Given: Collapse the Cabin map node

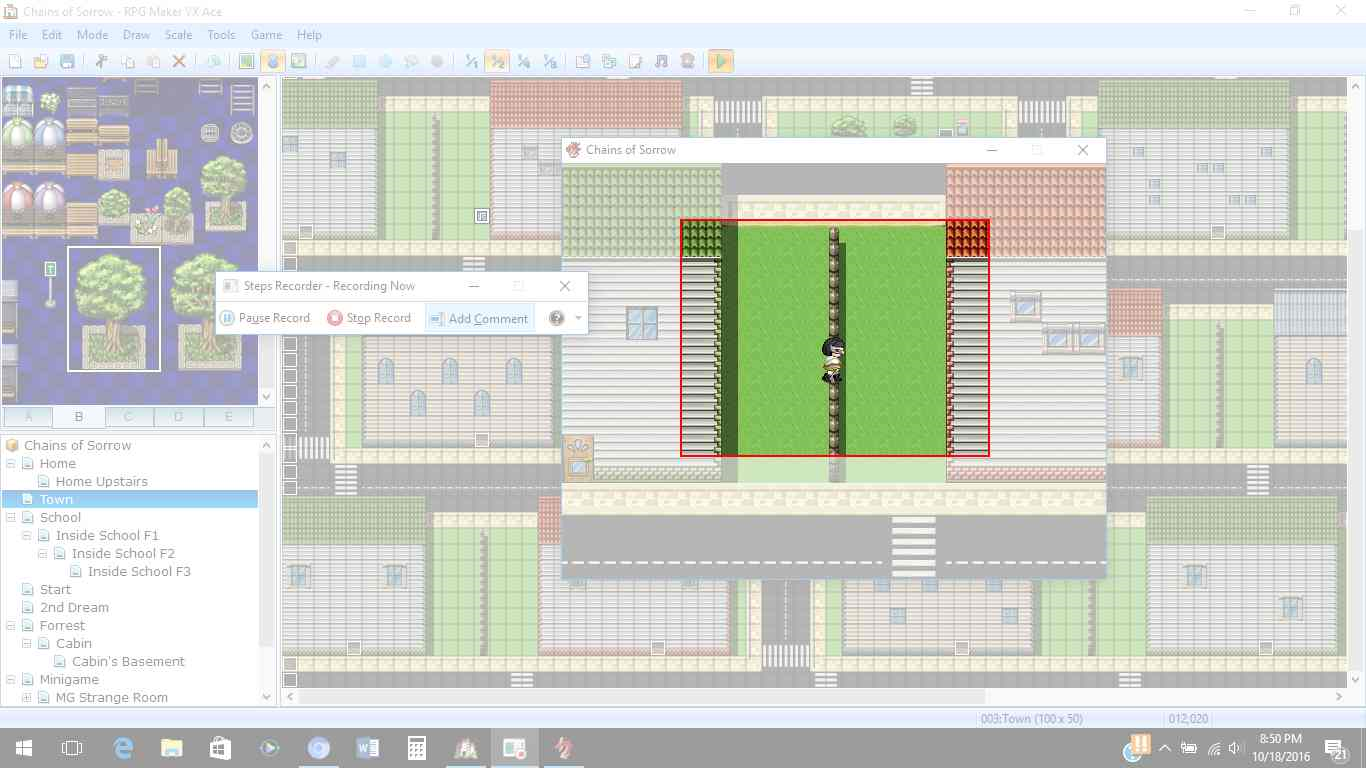Looking at the screenshot, I should (27, 644).
